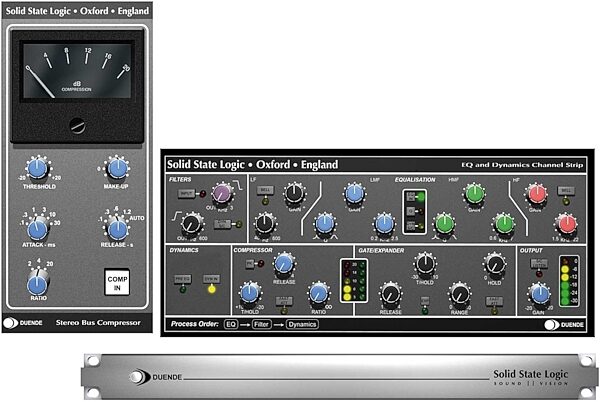
Task: Click the compressor gain reduction LED meter
Action: click(x=354, y=280)
